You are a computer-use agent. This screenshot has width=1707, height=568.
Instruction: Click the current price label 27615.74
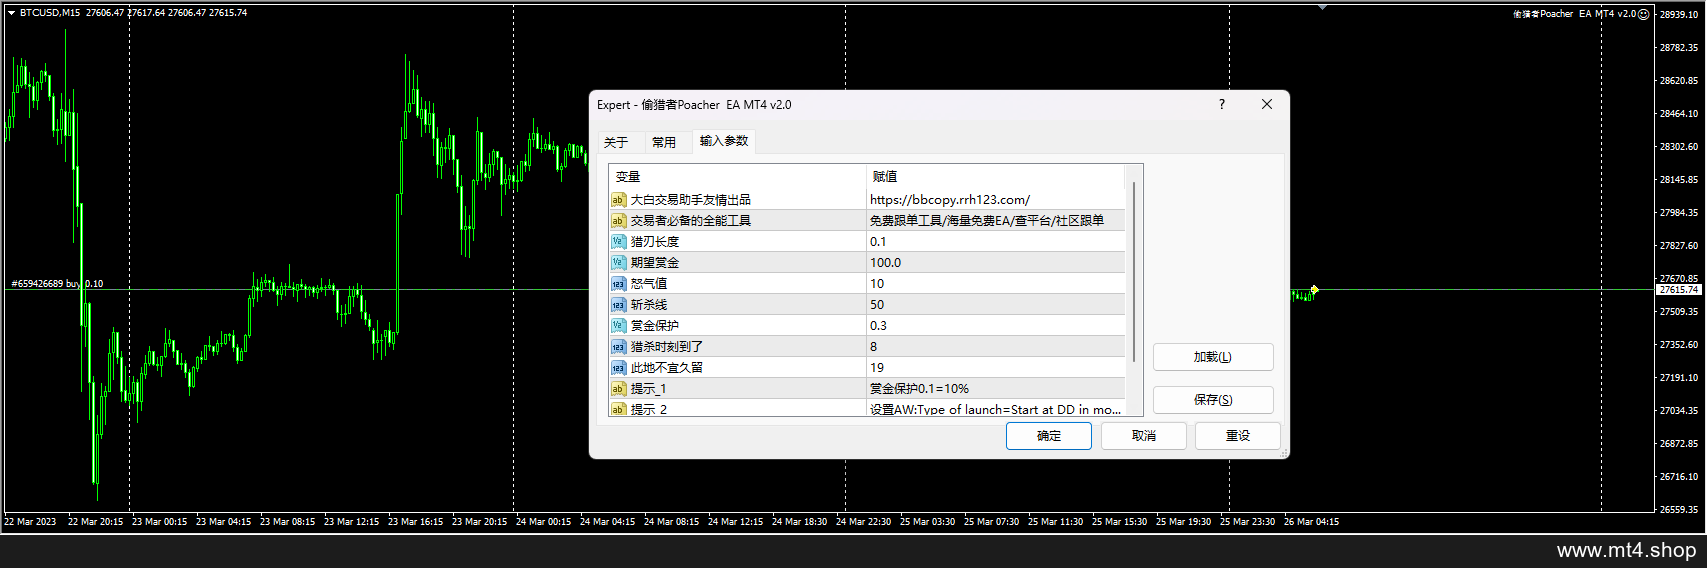click(x=1679, y=290)
